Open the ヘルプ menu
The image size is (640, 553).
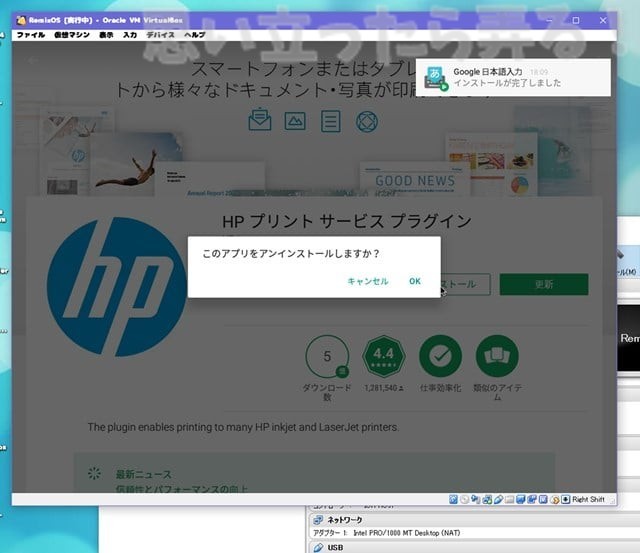(x=195, y=35)
